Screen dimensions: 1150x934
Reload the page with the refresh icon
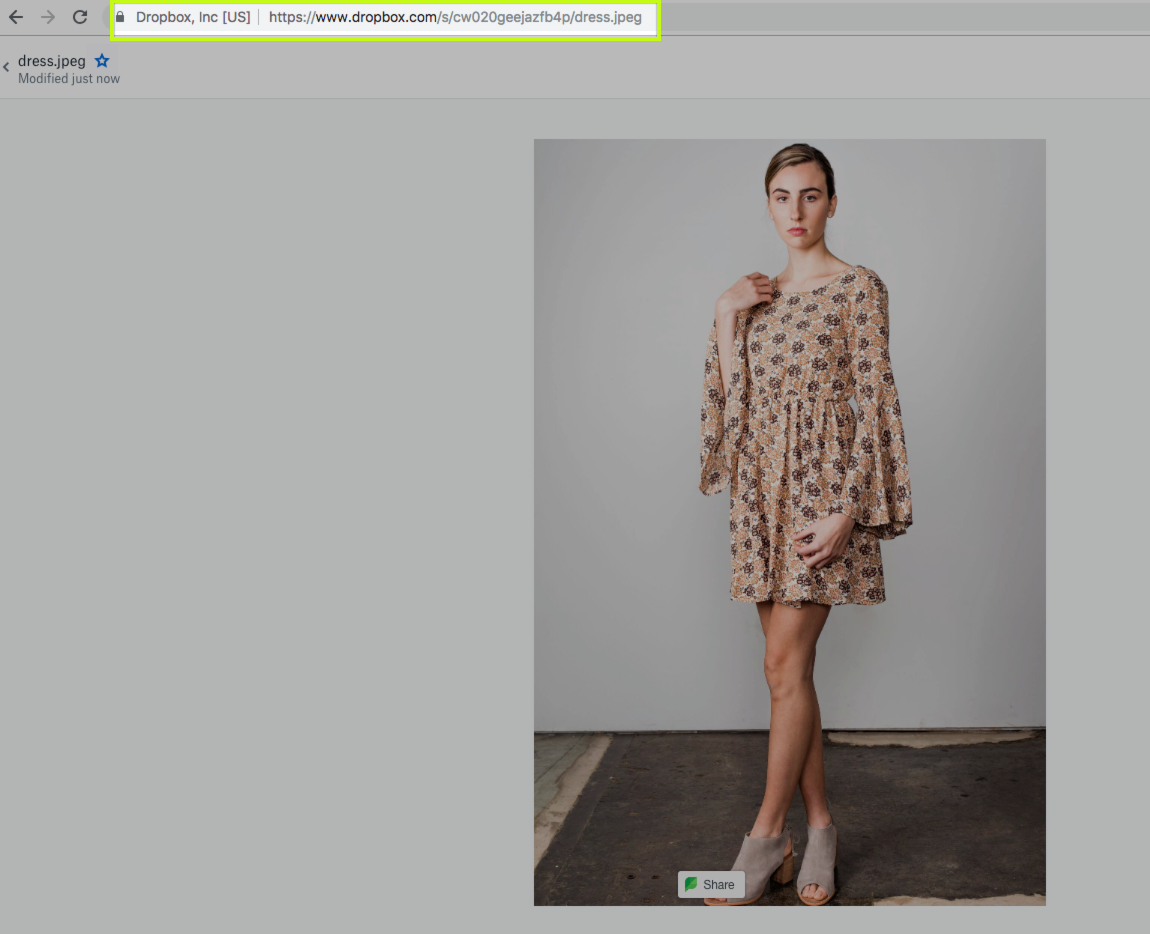click(80, 17)
